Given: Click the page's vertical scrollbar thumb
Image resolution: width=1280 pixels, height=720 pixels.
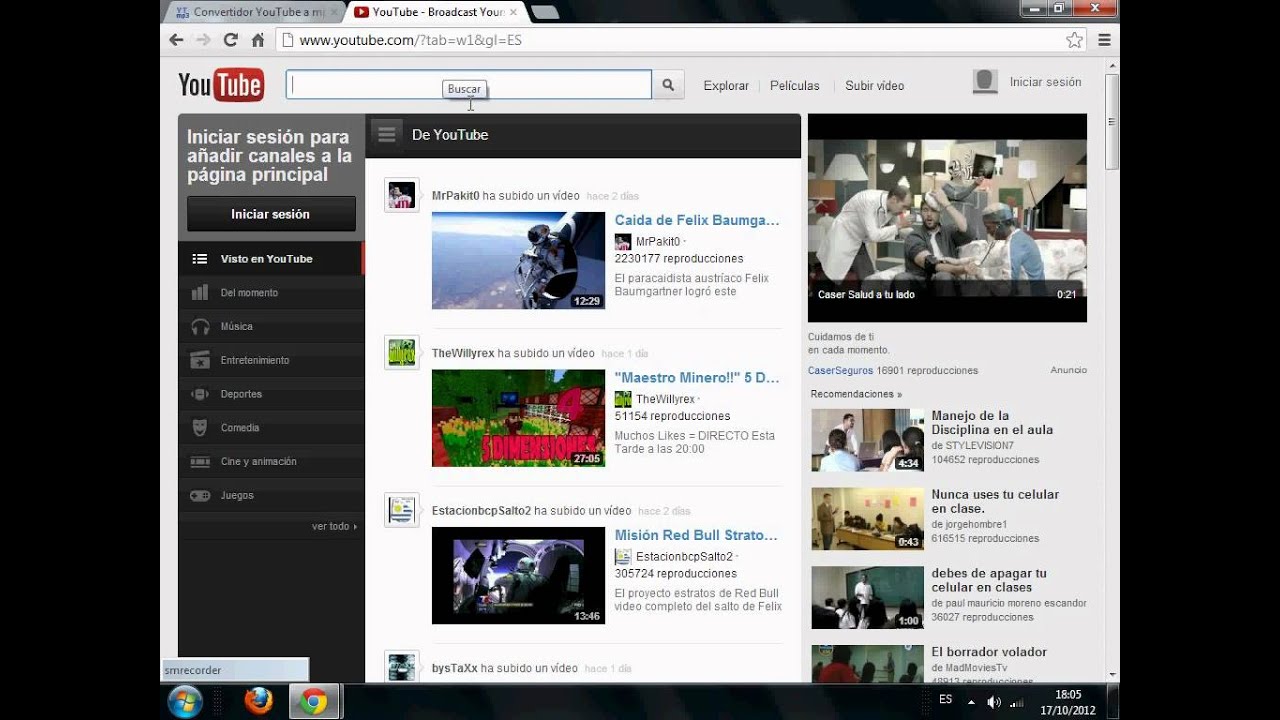Looking at the screenshot, I should coord(1112,120).
